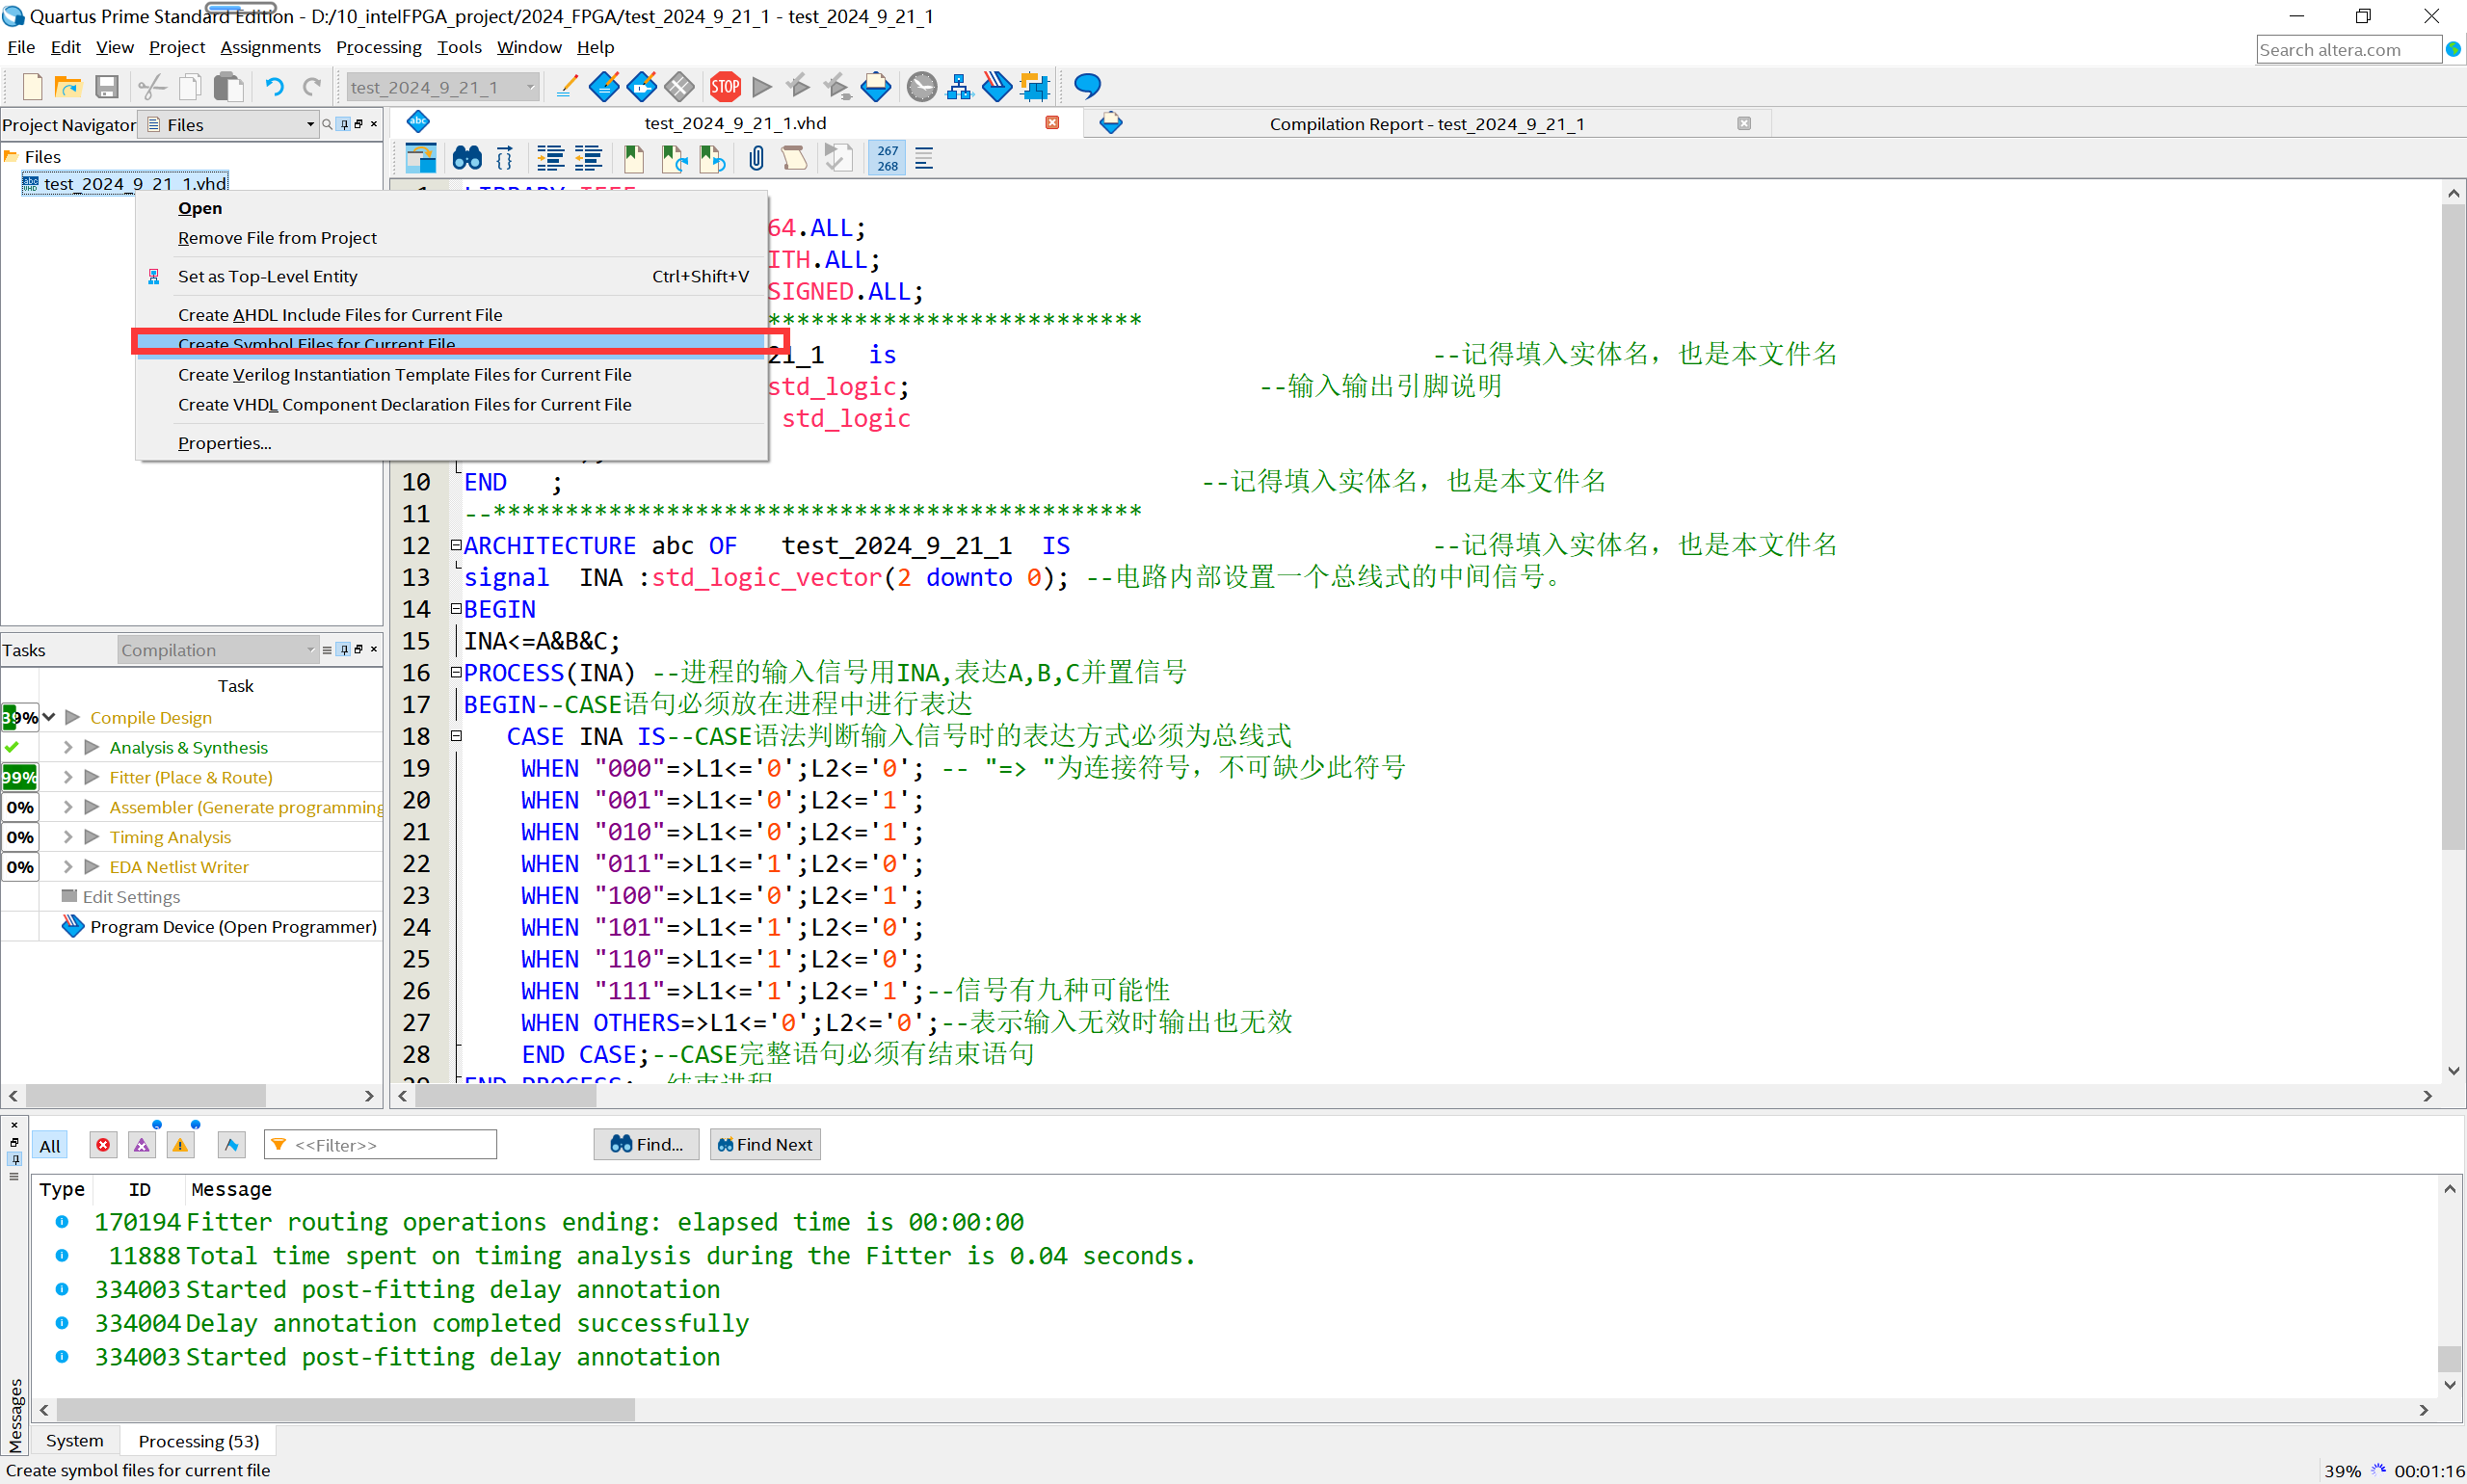Click the red STOP processing icon
The width and height of the screenshot is (2467, 1484).
[x=725, y=87]
